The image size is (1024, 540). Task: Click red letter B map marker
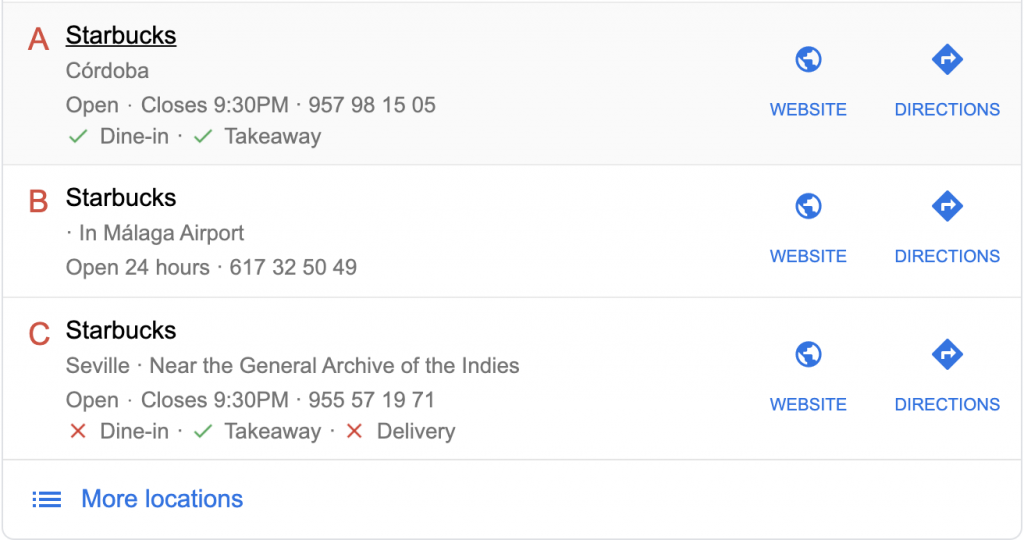coord(39,202)
